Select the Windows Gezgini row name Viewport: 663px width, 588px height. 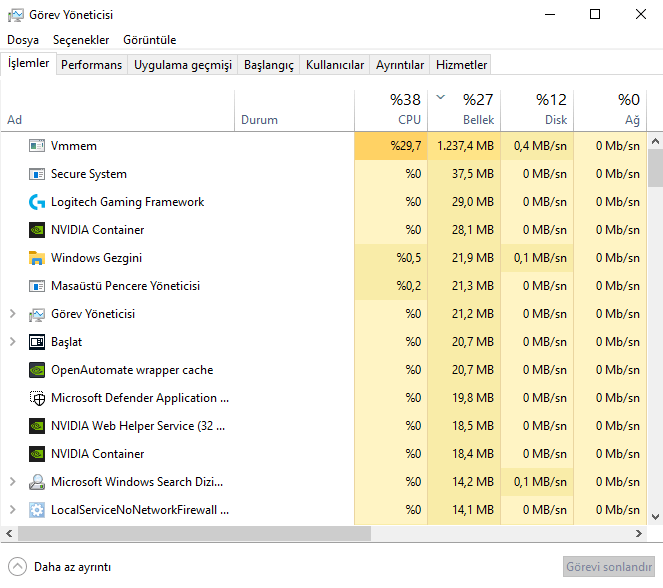tap(96, 258)
